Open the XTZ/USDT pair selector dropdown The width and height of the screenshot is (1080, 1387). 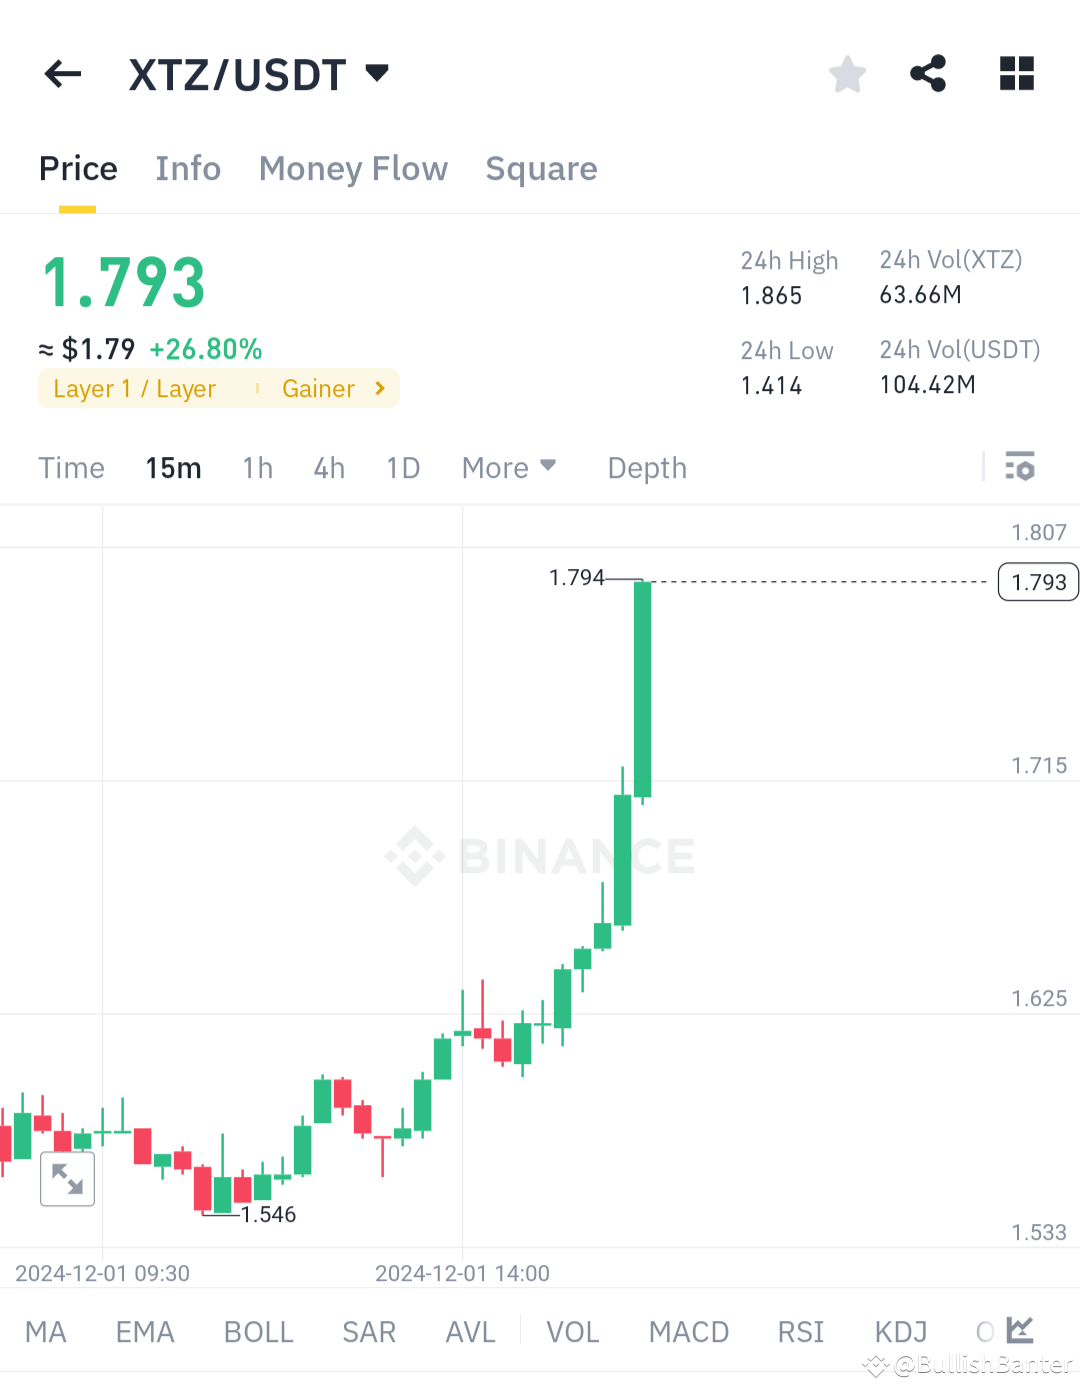(x=261, y=73)
